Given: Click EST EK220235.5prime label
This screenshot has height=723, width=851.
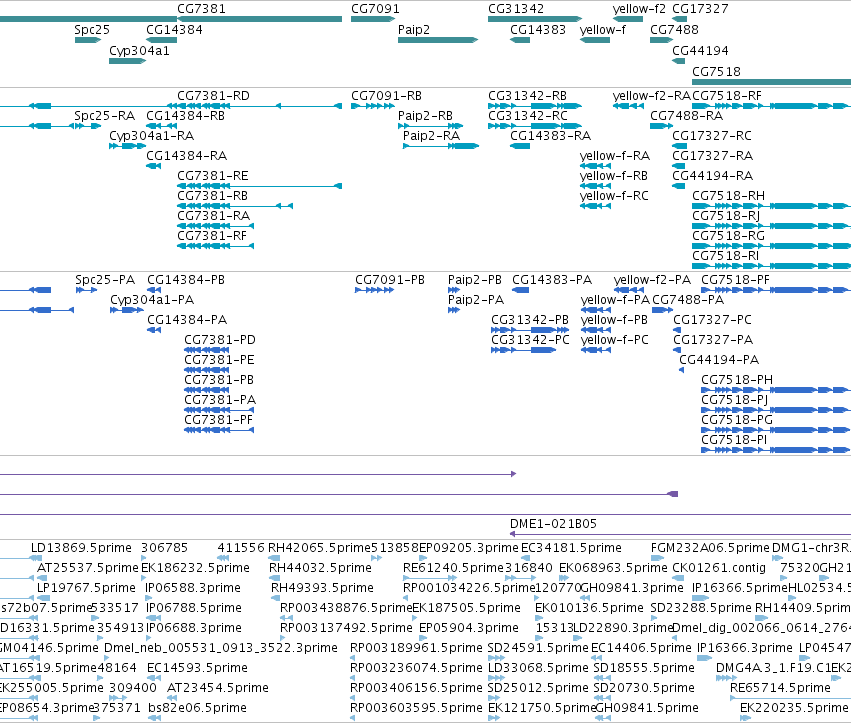Looking at the screenshot, I should tap(794, 708).
